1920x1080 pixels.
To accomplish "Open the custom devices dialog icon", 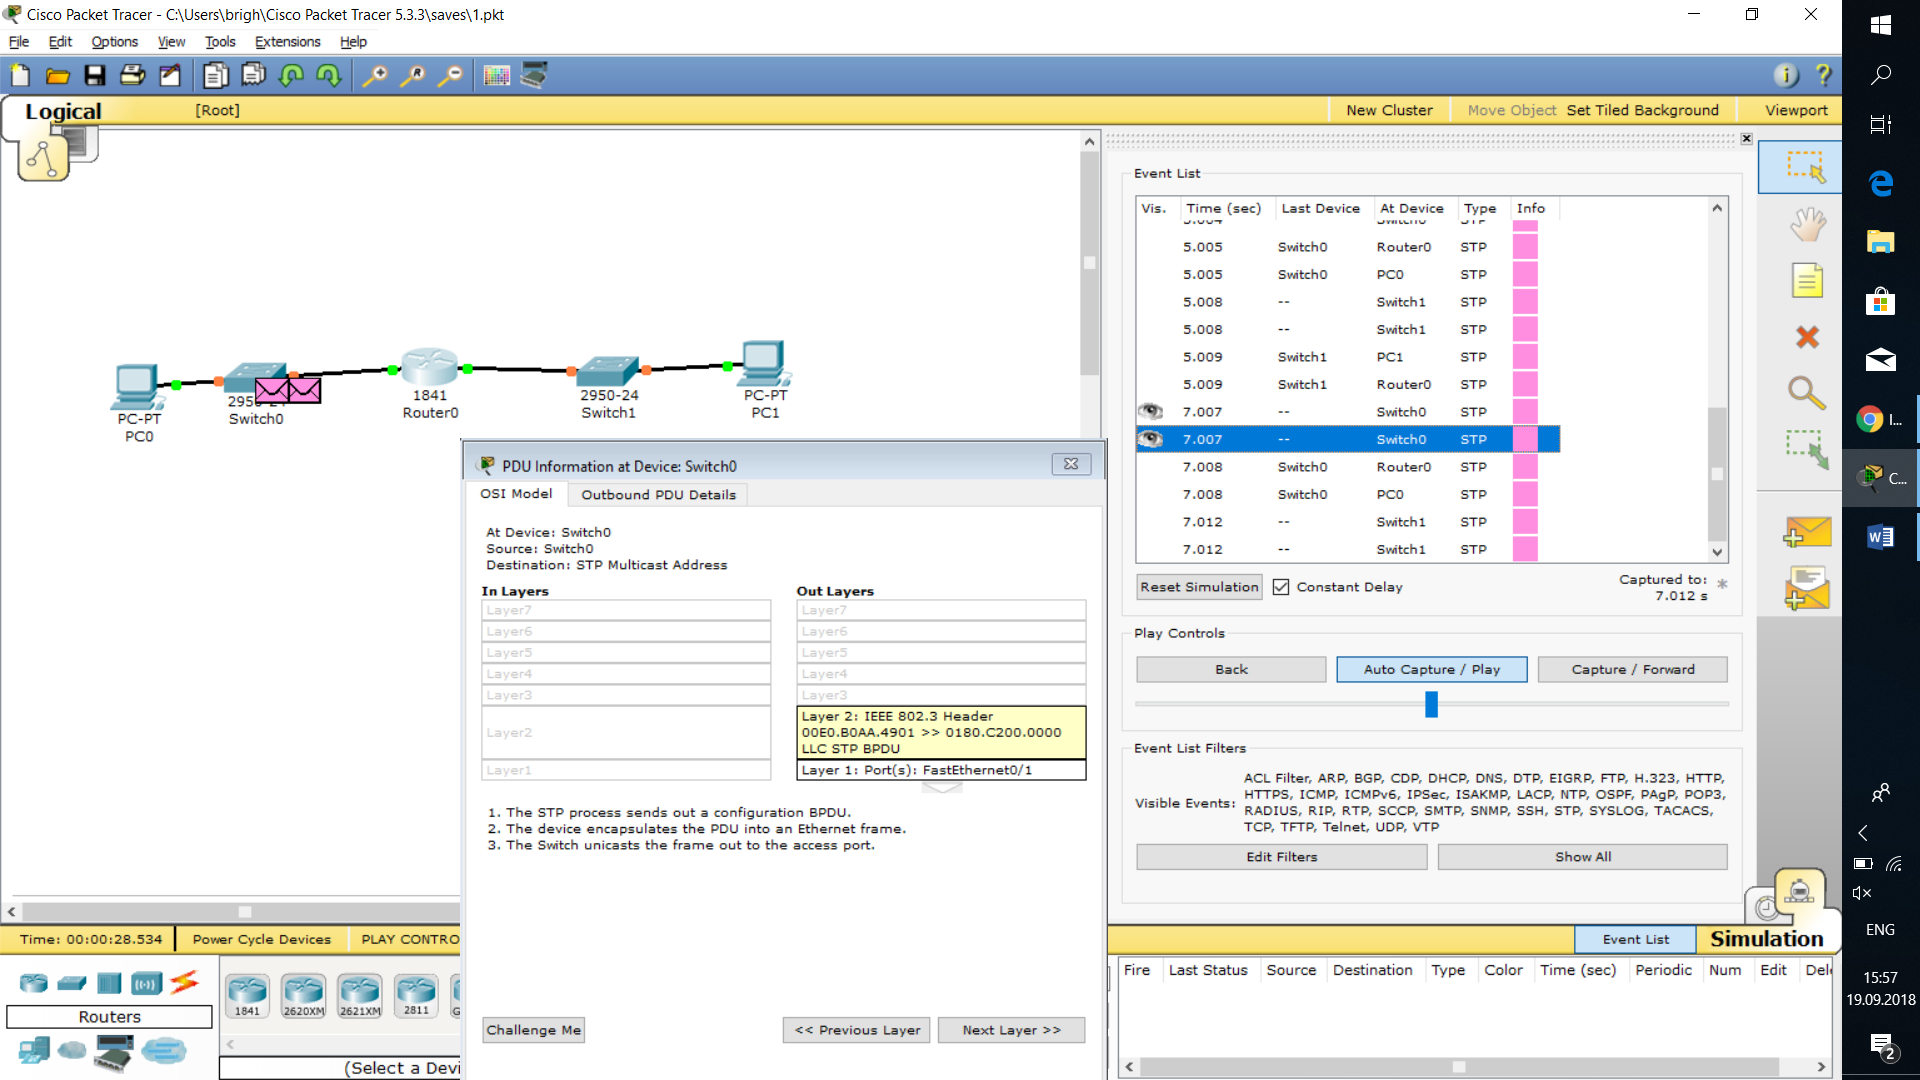I will click(x=534, y=76).
